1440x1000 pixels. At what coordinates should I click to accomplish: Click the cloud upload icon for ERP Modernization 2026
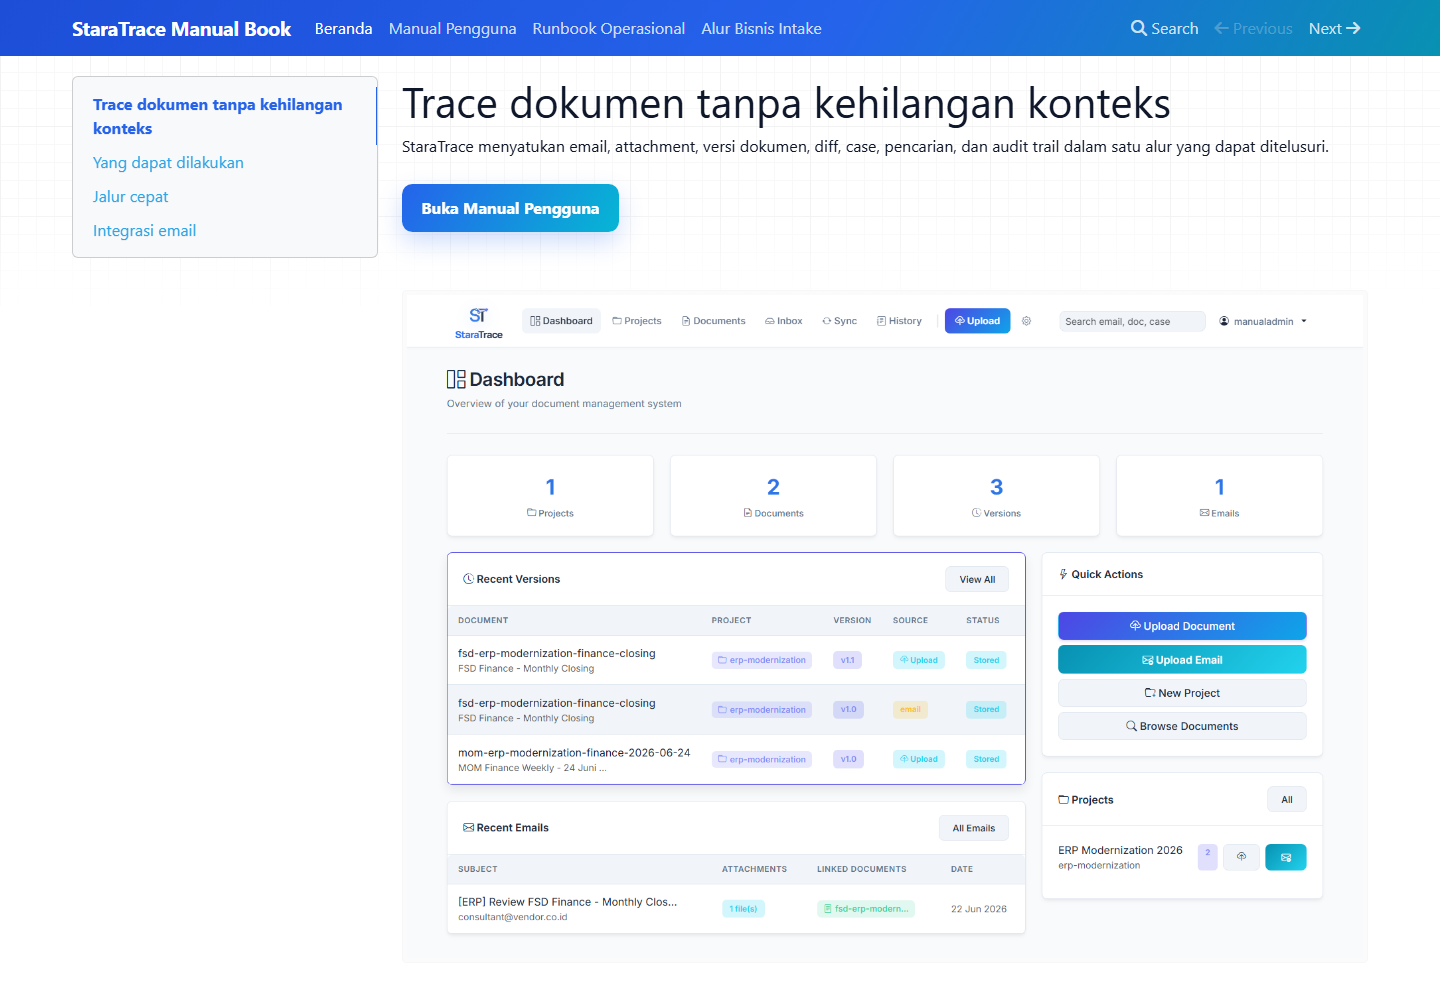click(1241, 857)
